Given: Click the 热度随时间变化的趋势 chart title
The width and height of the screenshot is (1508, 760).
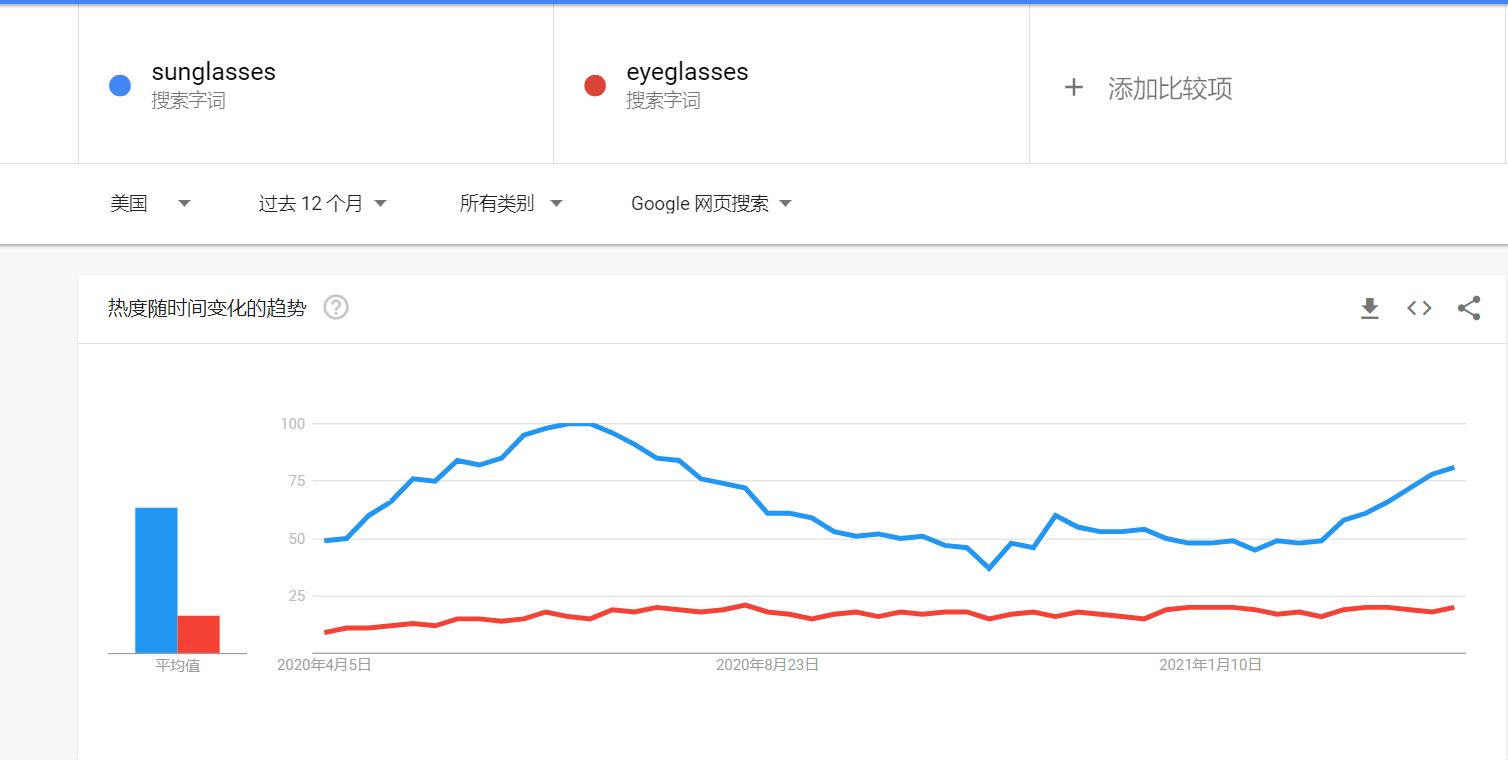Looking at the screenshot, I should click(x=207, y=308).
